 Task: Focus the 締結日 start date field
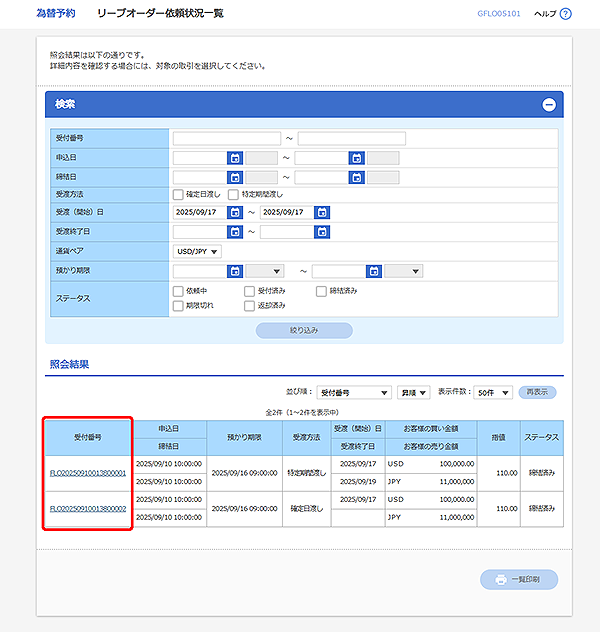[x=200, y=177]
